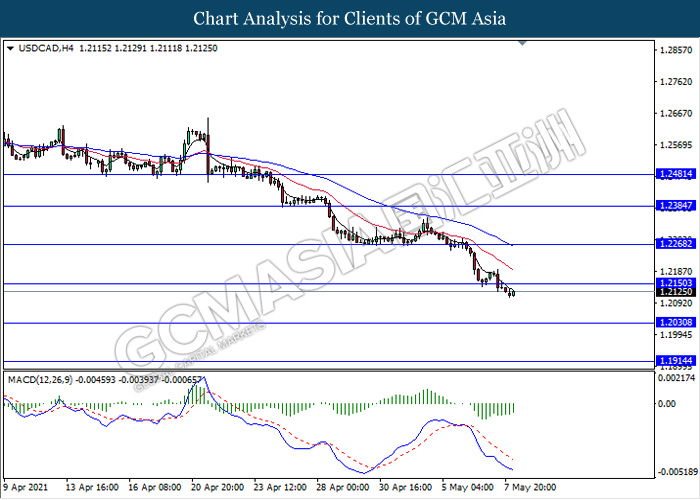Select the 1.21503 price level label

pyautogui.click(x=676, y=283)
